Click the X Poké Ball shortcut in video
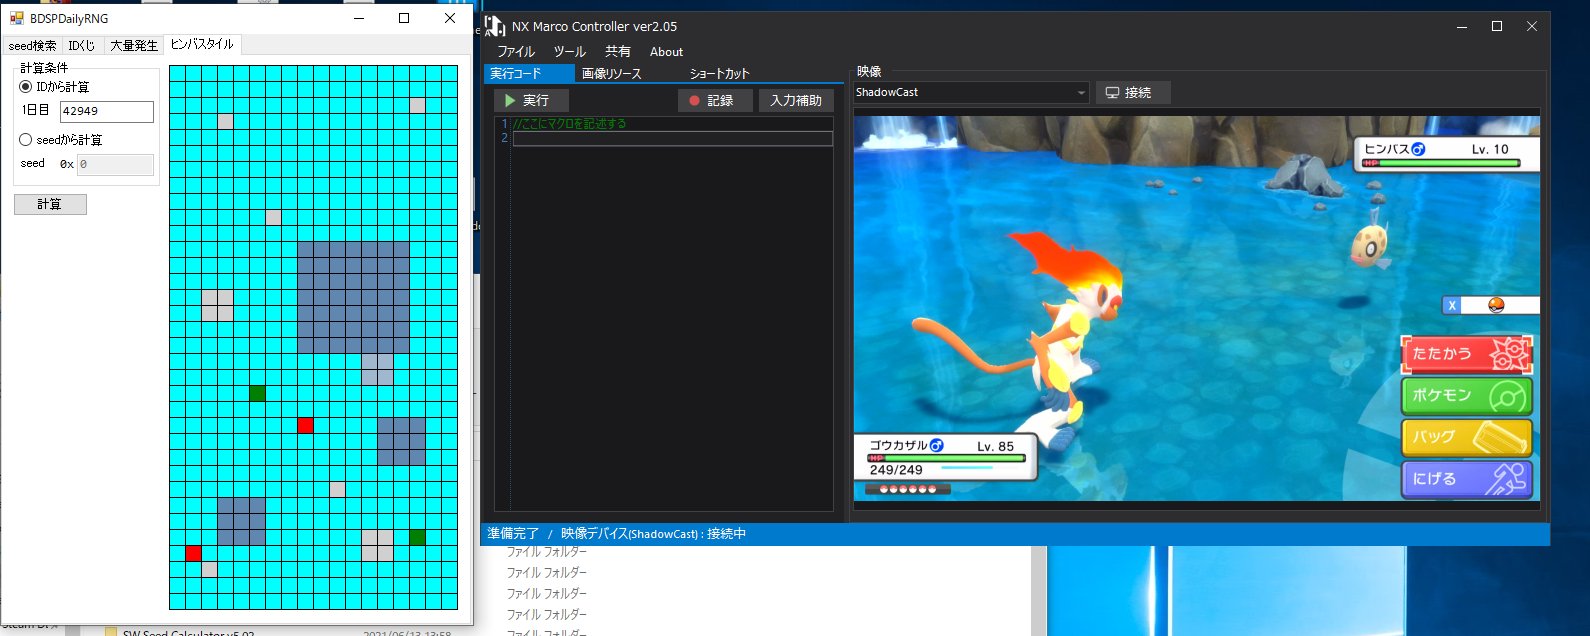This screenshot has width=1590, height=636. [x=1490, y=306]
